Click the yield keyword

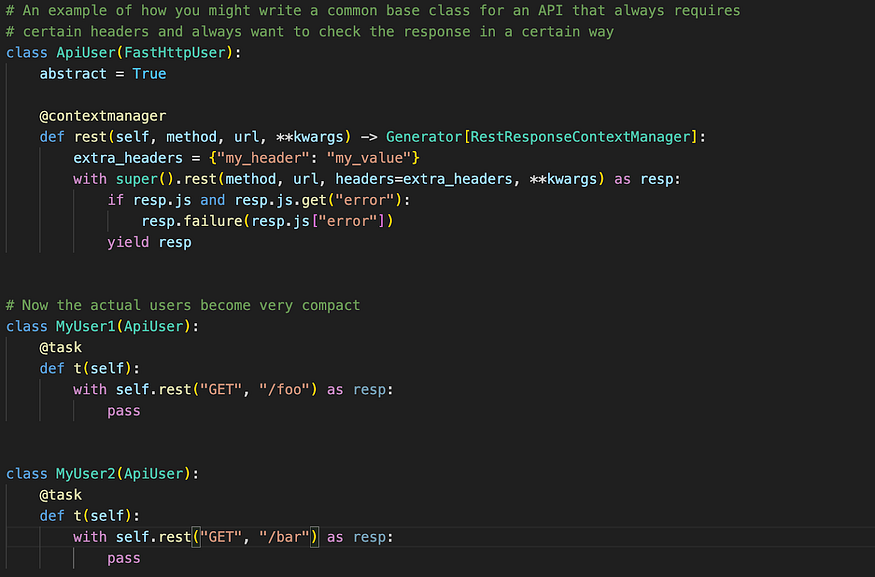[x=128, y=243]
